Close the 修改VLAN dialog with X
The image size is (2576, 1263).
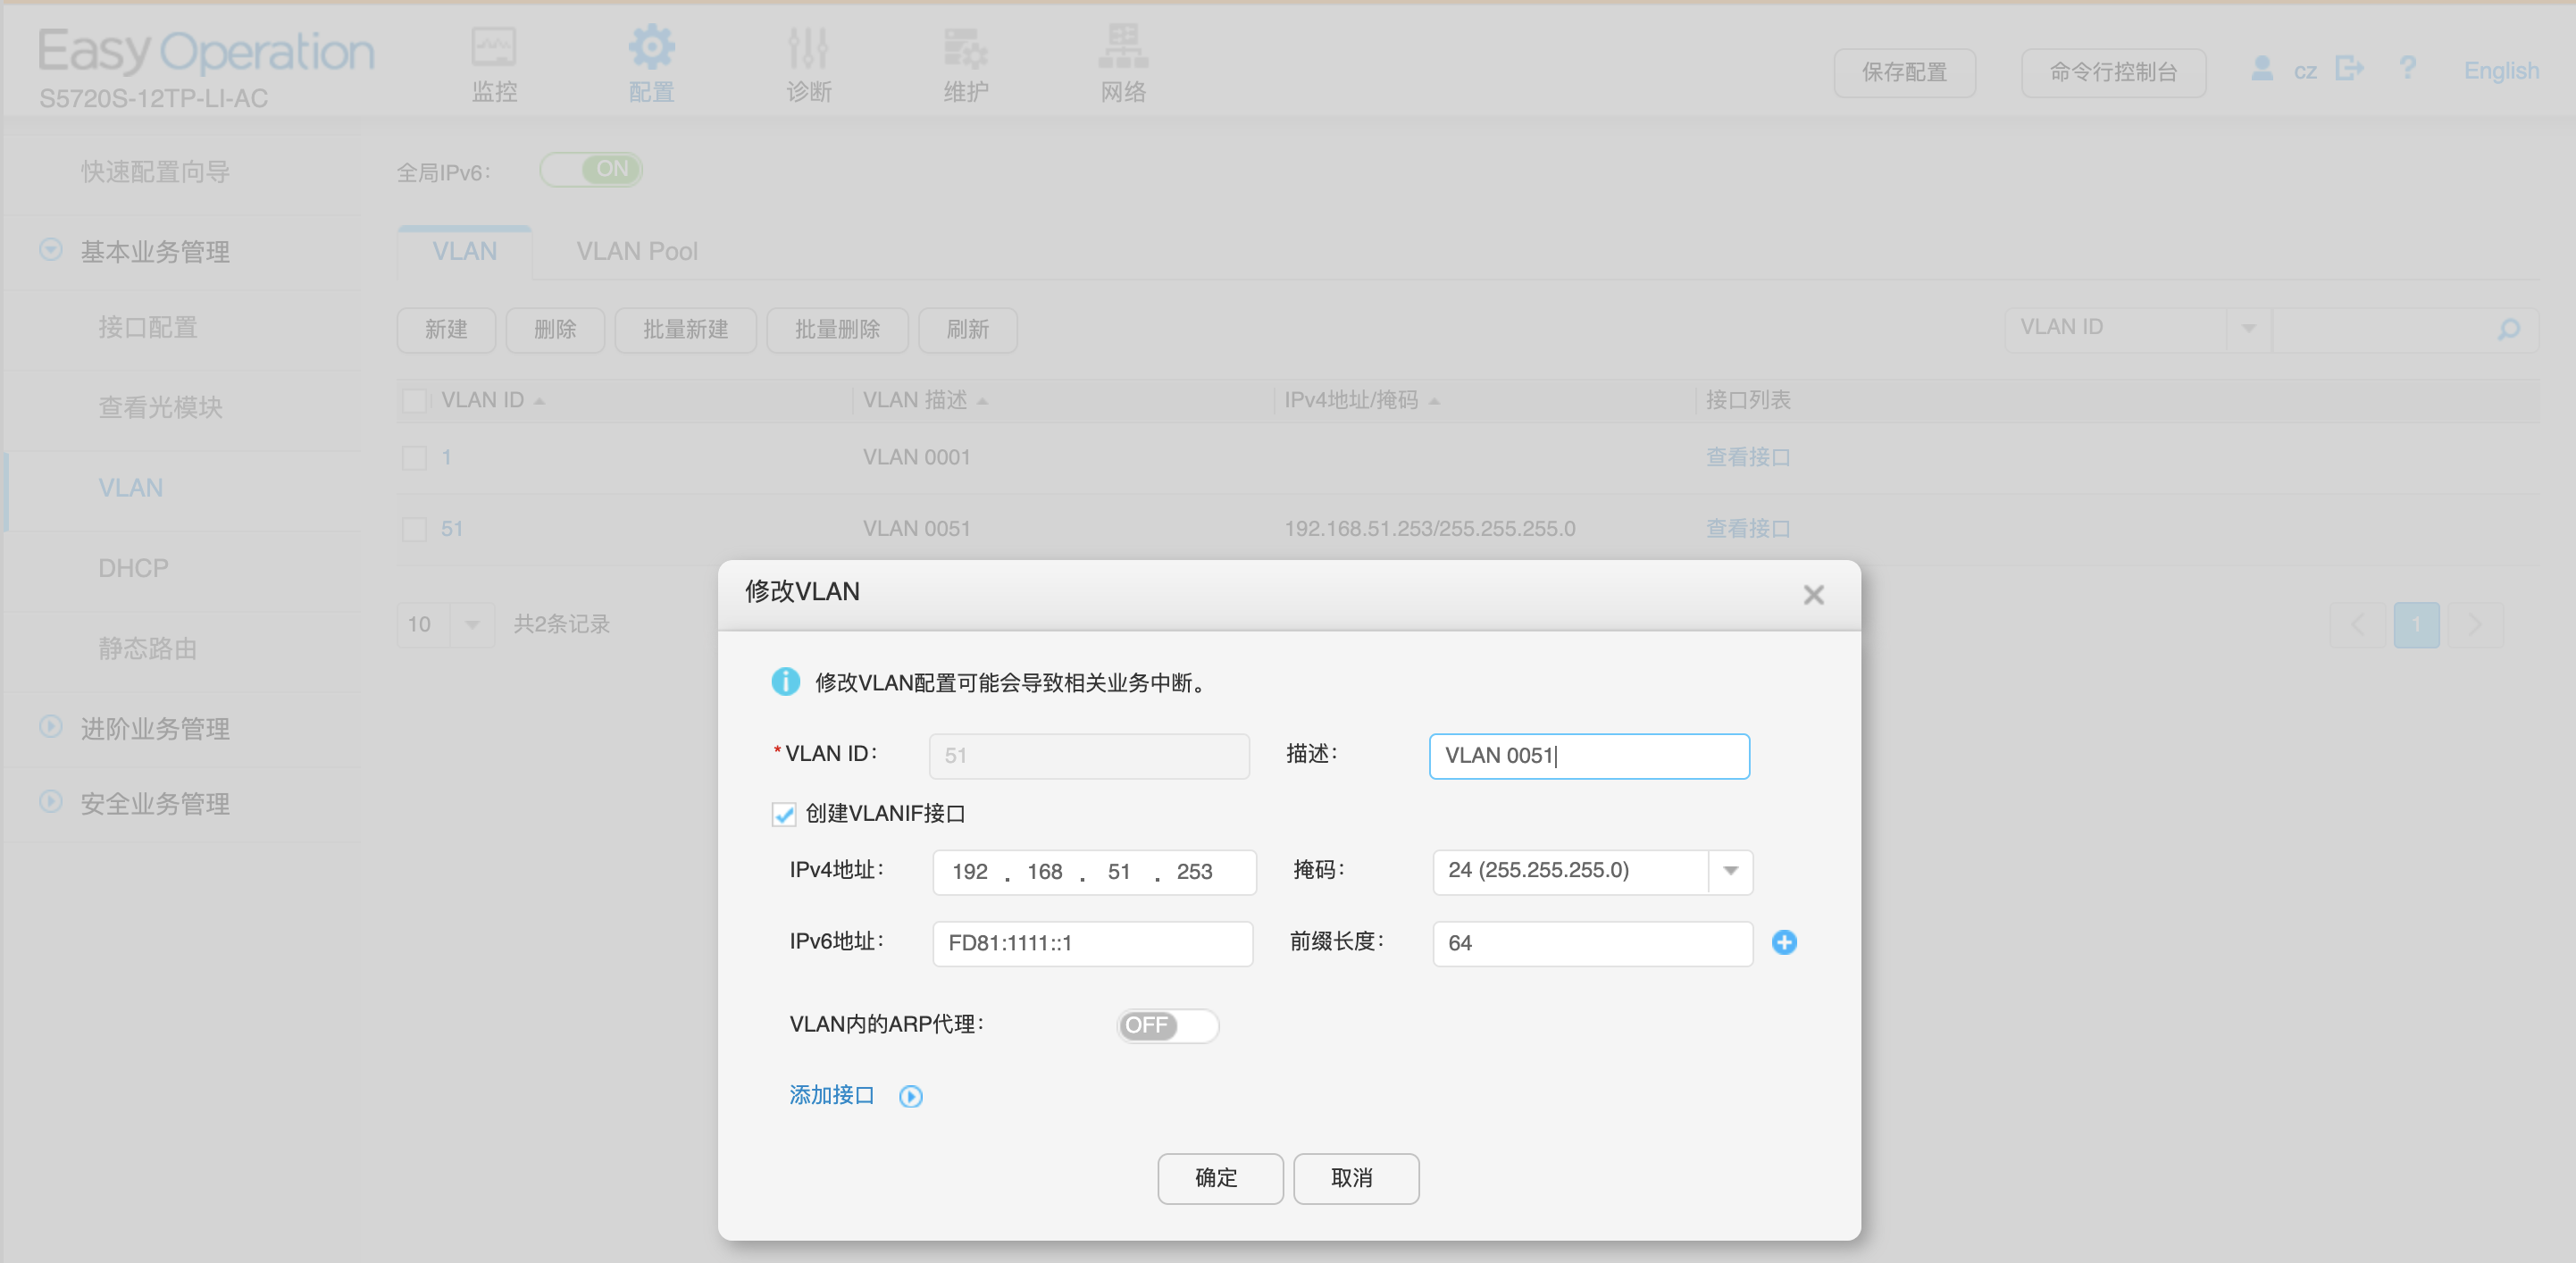pyautogui.click(x=1813, y=595)
